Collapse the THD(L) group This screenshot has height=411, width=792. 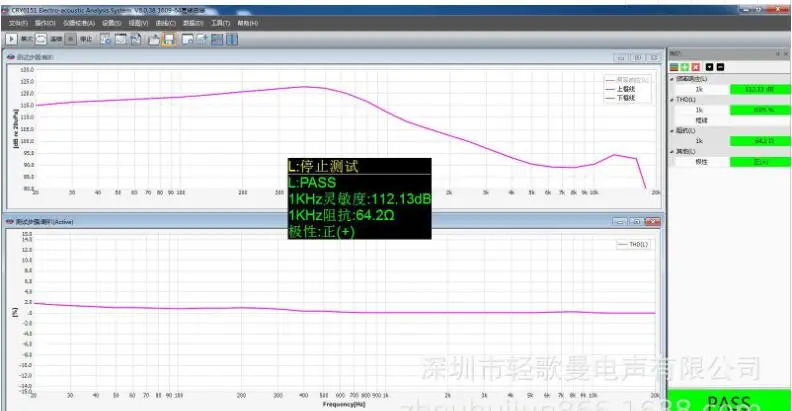(x=672, y=100)
